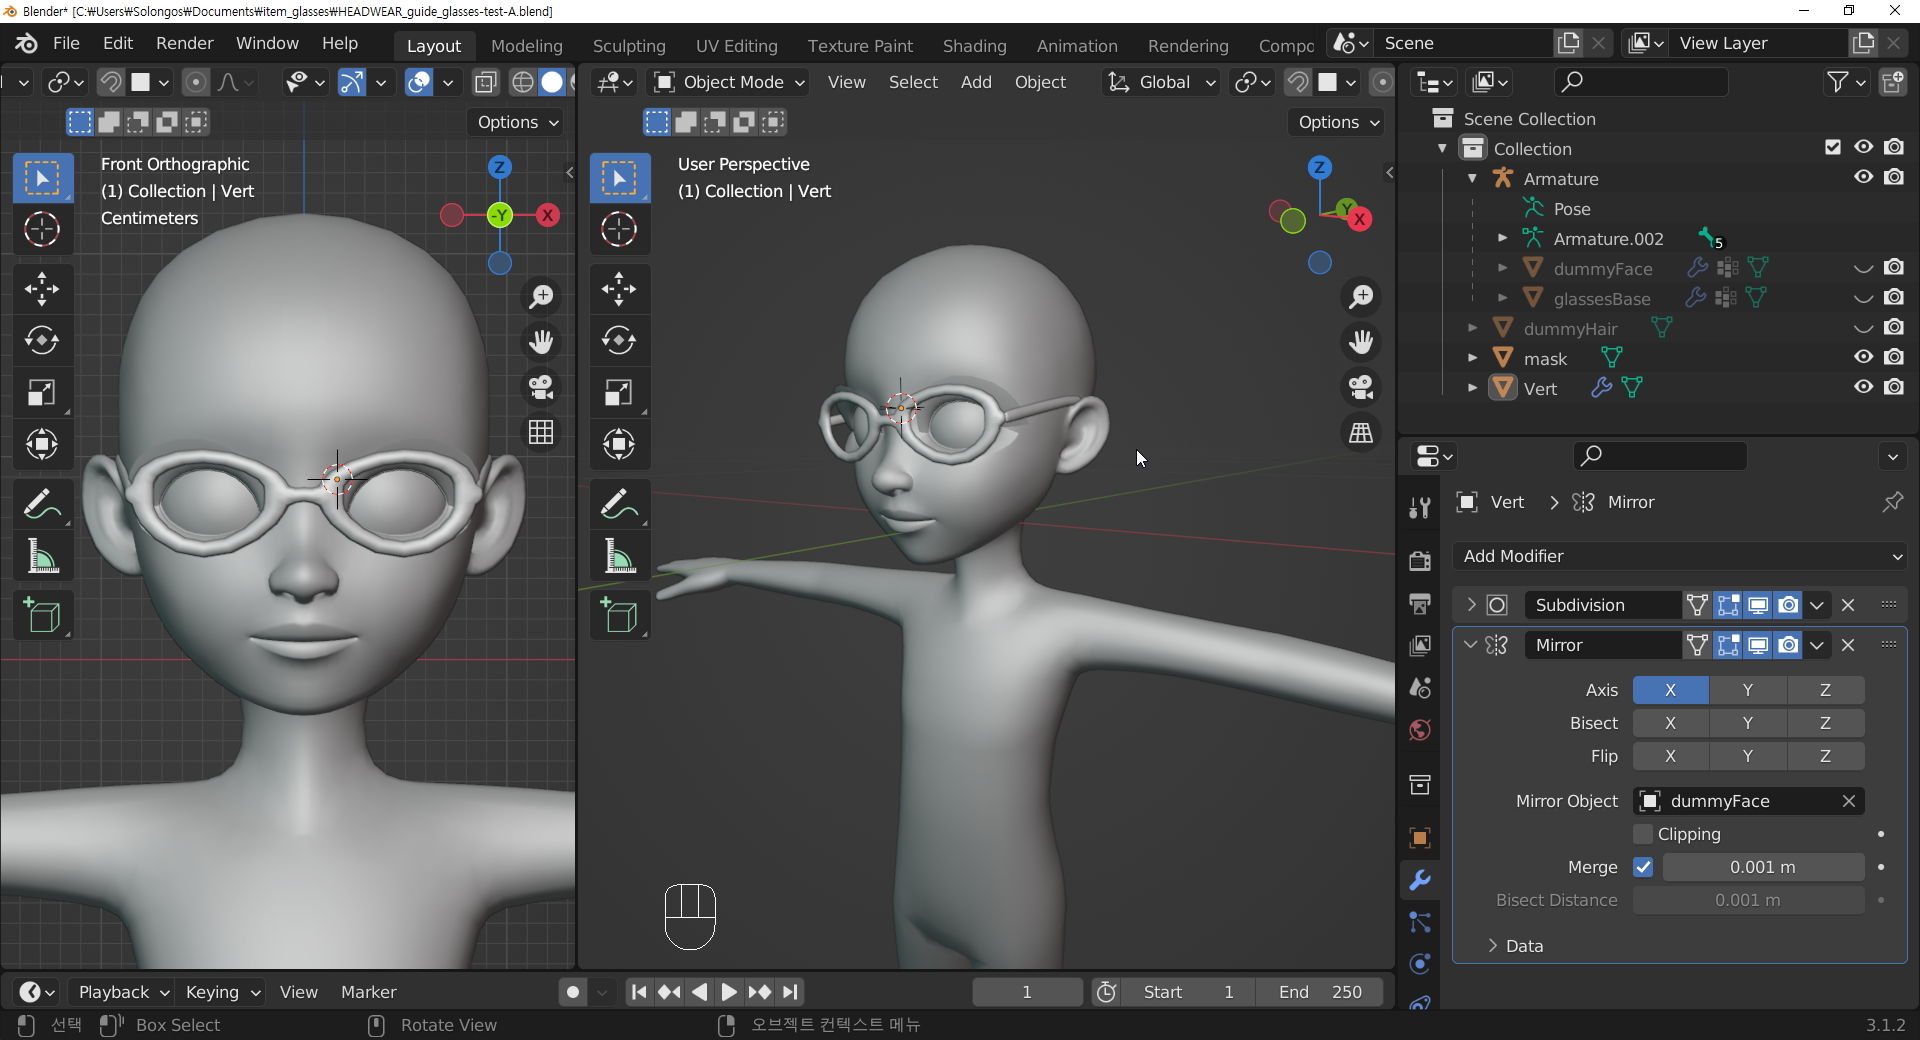Open the File menu
This screenshot has height=1040, width=1920.
click(x=66, y=43)
